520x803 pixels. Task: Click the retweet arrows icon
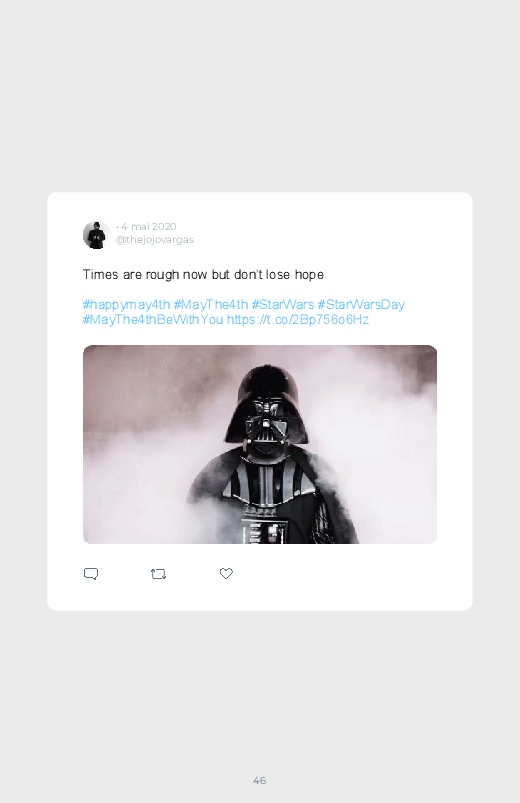point(158,574)
